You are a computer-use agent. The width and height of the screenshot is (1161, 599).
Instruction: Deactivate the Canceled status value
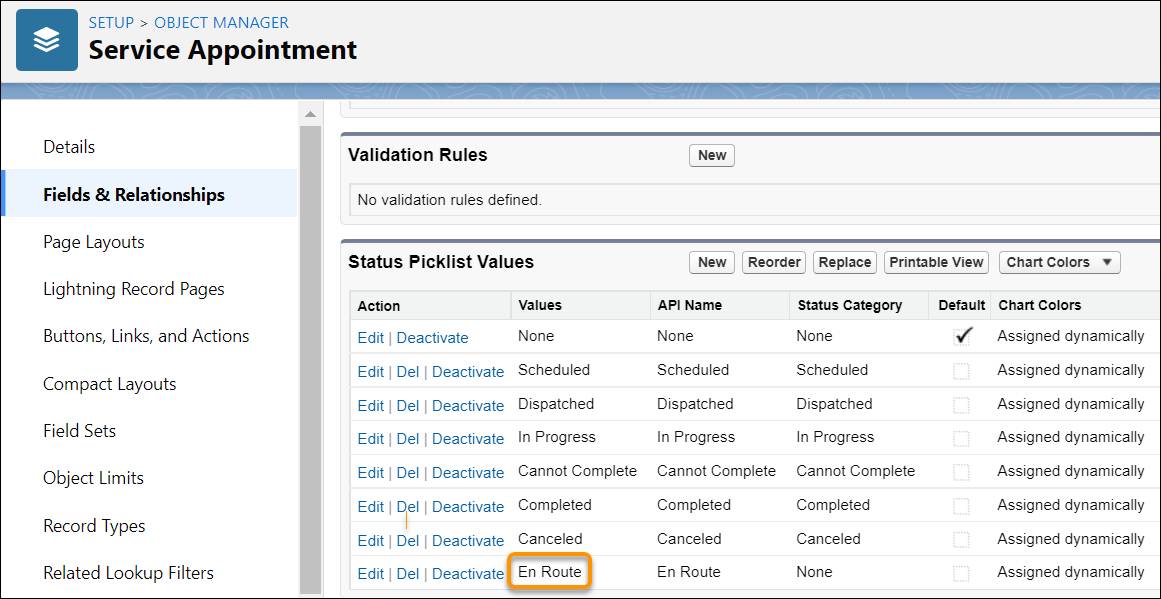(x=468, y=540)
